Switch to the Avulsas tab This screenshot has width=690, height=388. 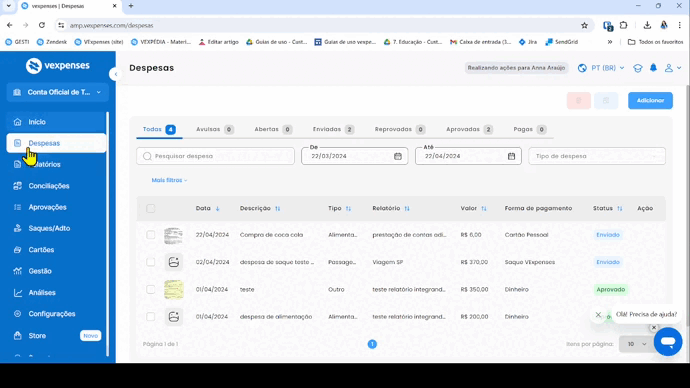215,129
